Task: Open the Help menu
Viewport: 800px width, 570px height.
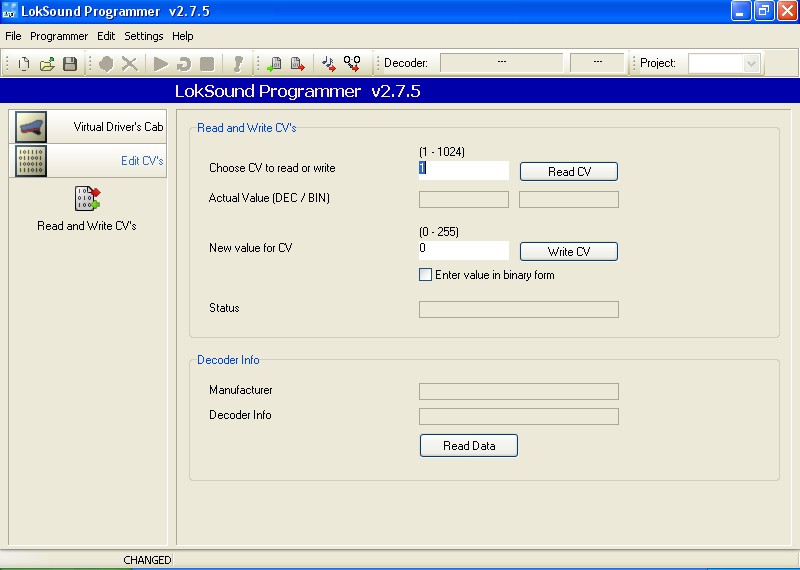Action: [183, 36]
